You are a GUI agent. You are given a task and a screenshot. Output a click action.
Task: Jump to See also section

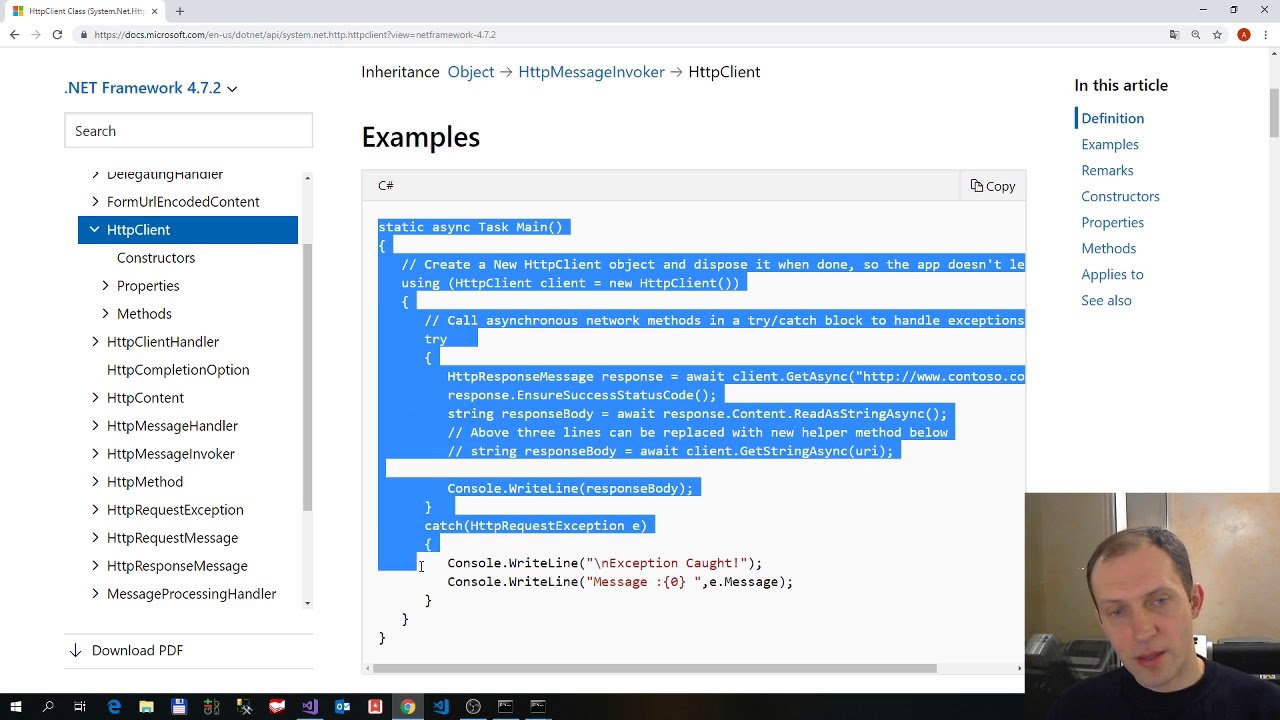pos(1106,300)
